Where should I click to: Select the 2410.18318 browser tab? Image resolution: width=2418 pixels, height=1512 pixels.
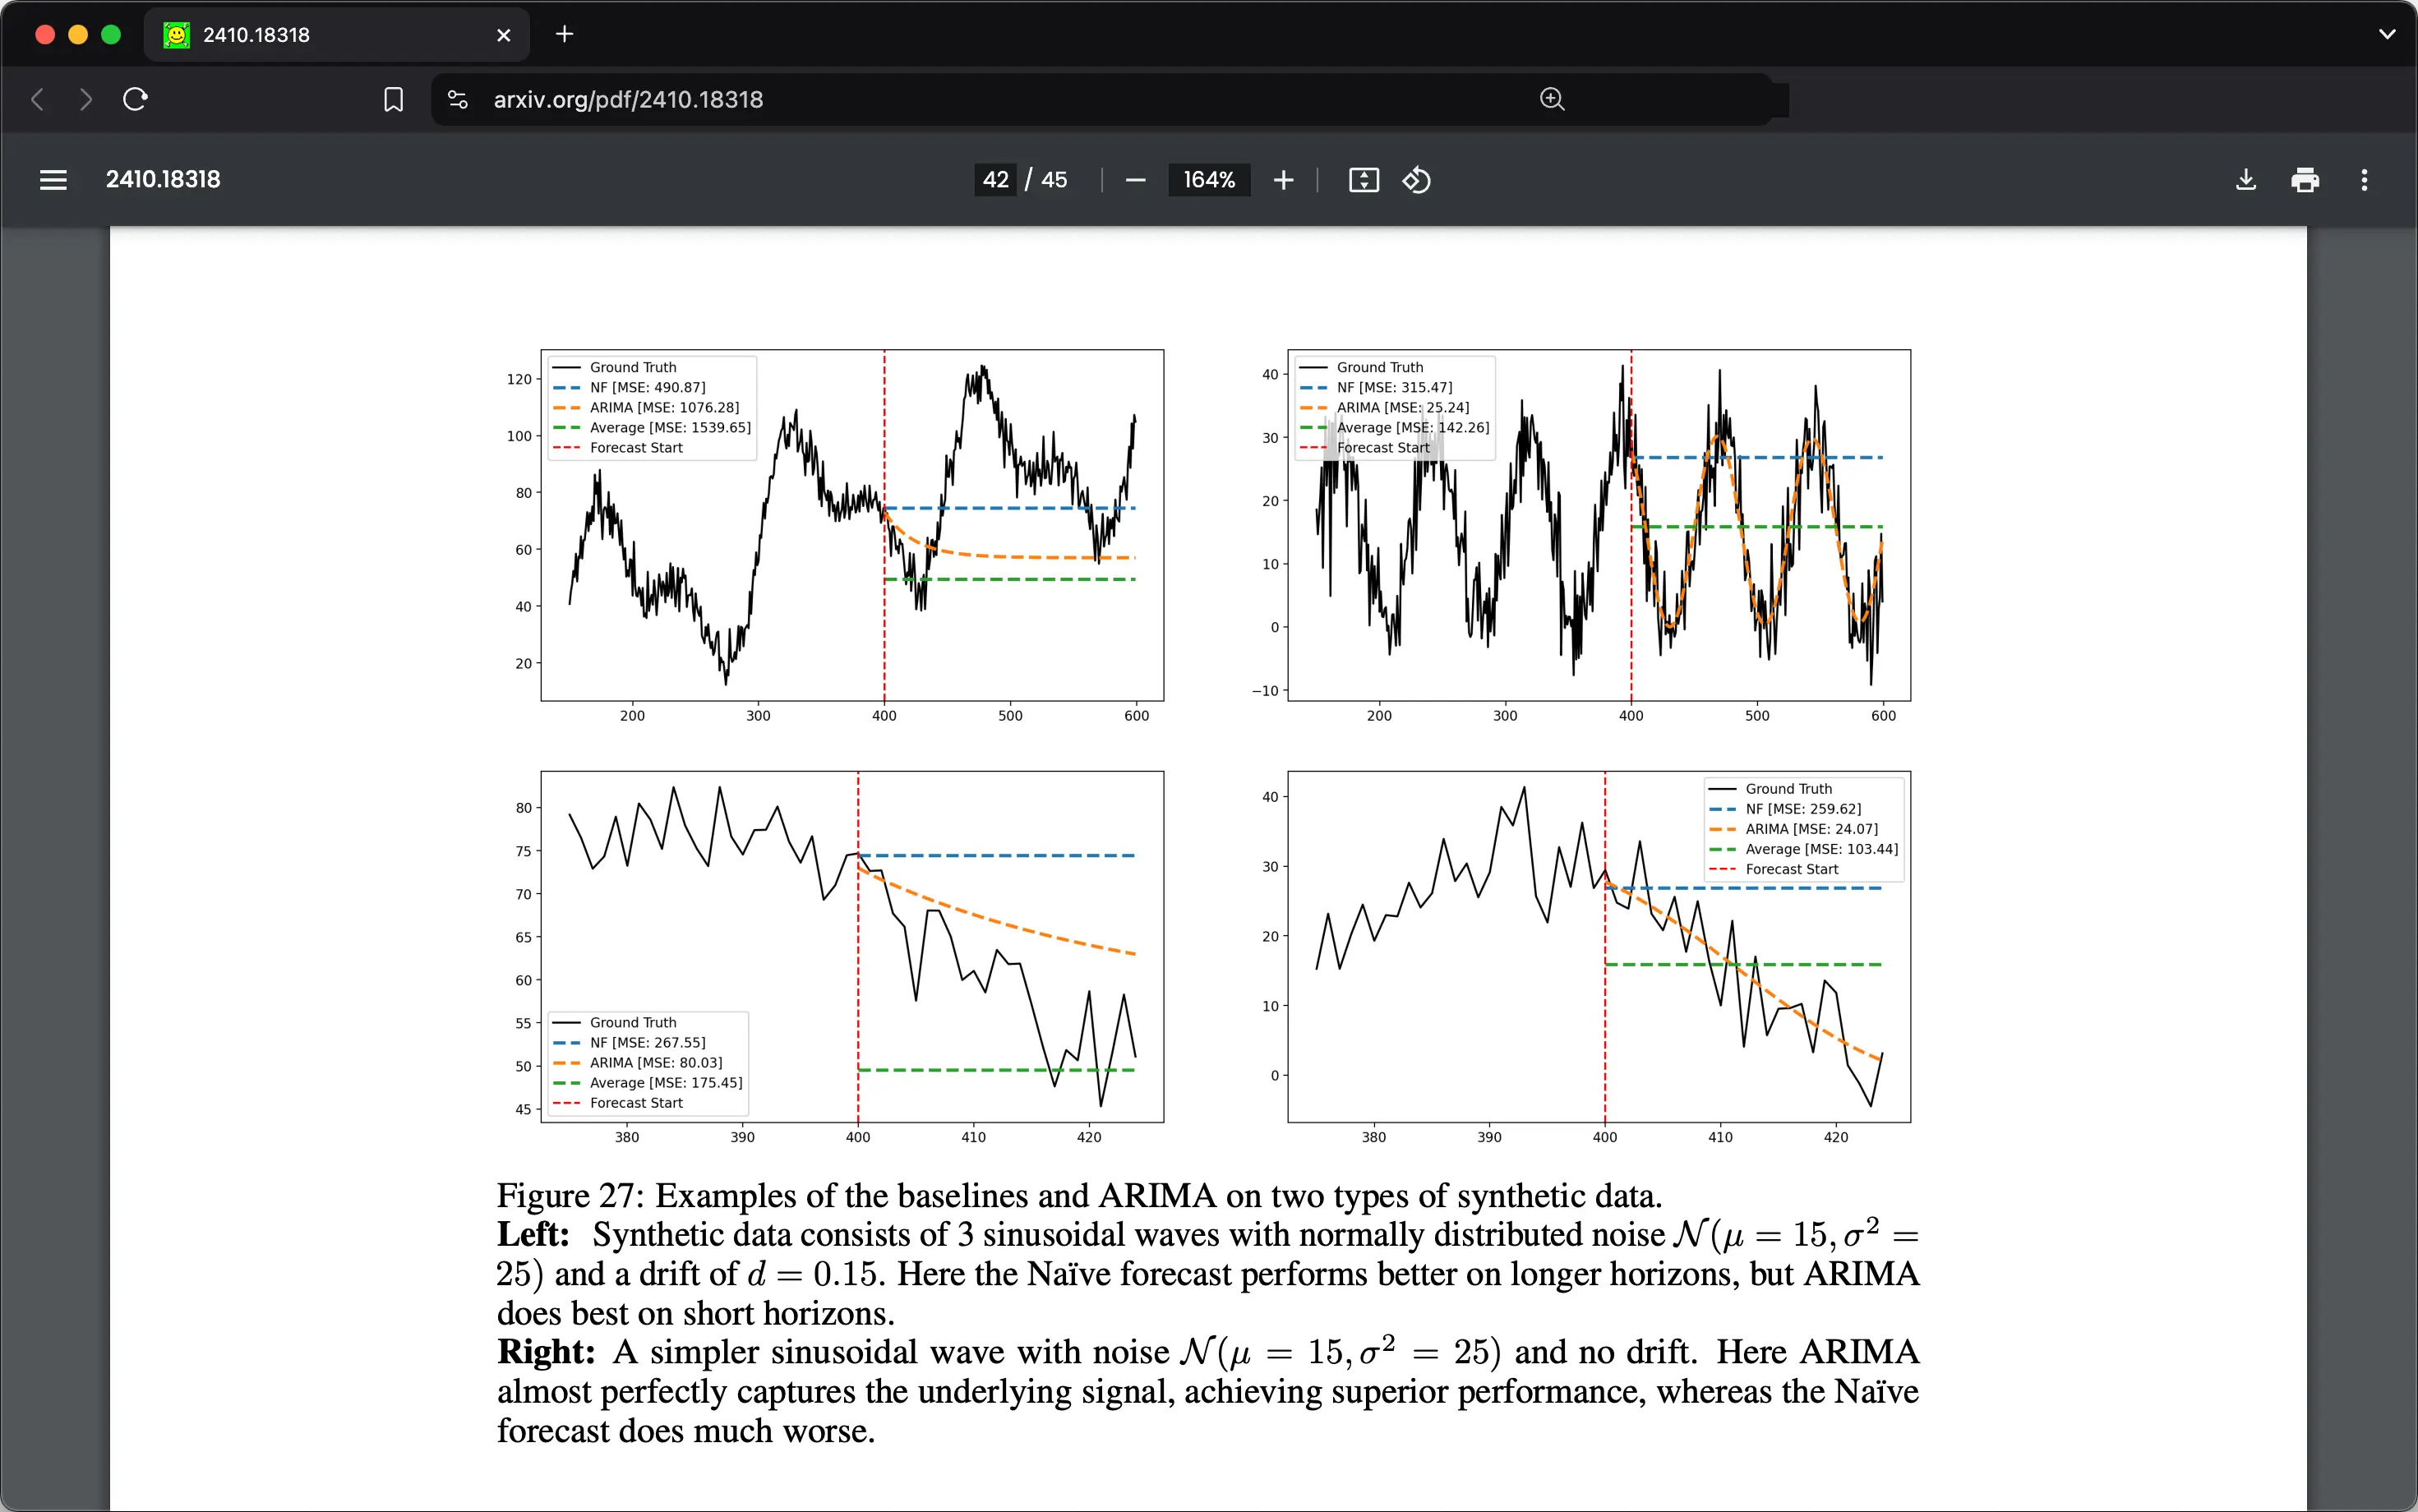[337, 35]
